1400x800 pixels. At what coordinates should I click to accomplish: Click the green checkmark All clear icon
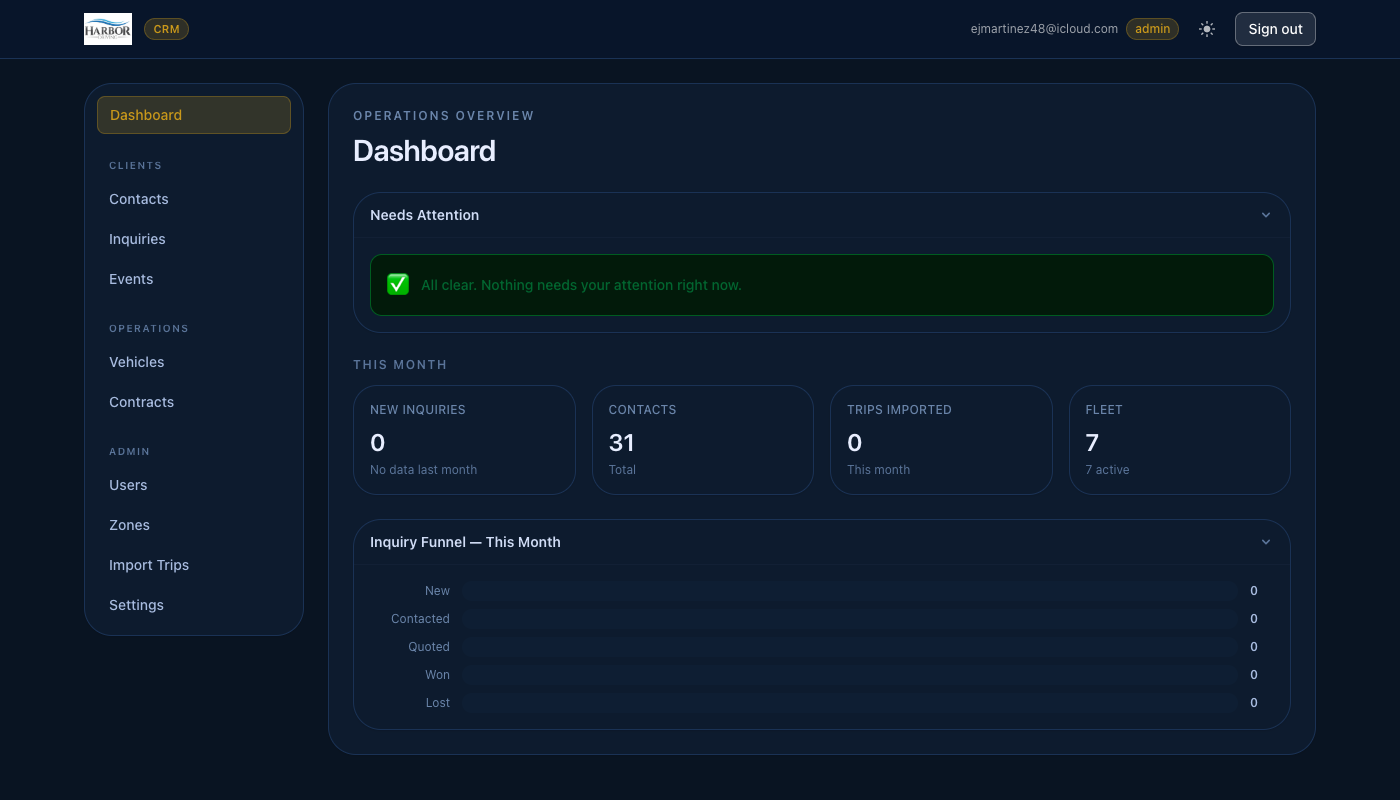[398, 285]
